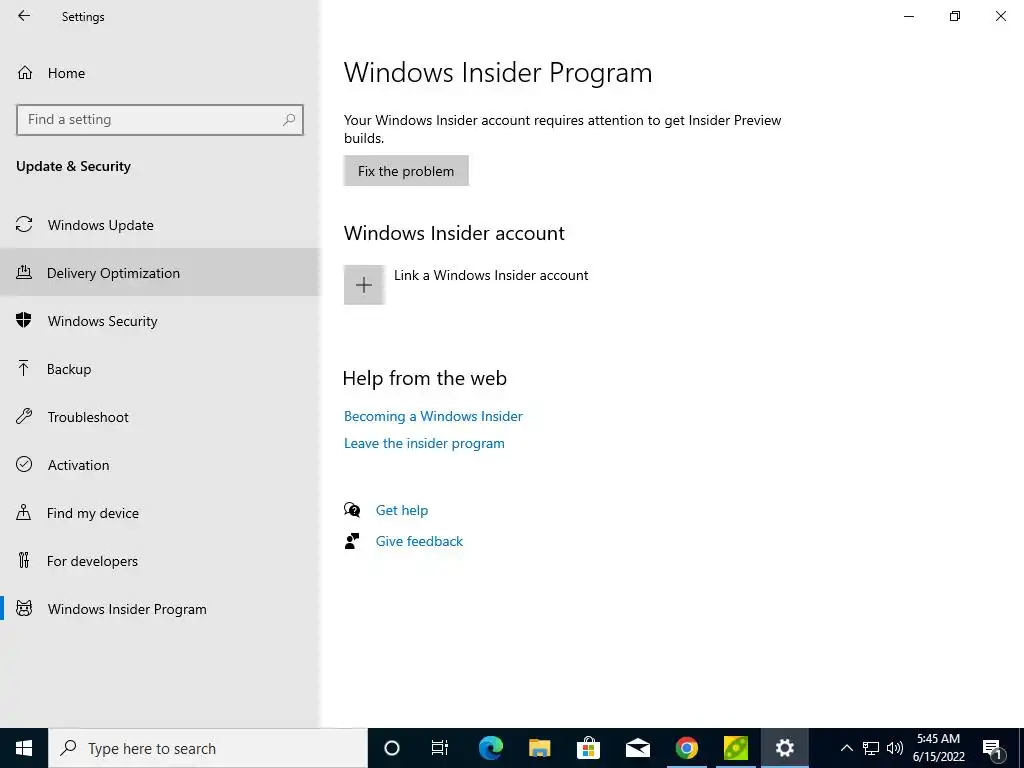Open the Leave the insider program link
1024x768 pixels.
tap(424, 443)
